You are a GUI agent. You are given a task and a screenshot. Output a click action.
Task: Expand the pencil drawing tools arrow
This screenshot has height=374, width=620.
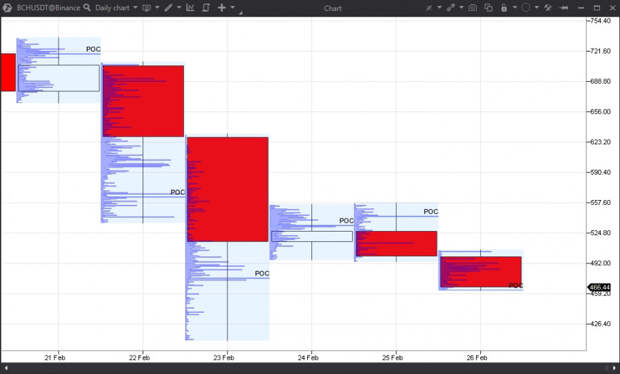[x=179, y=8]
